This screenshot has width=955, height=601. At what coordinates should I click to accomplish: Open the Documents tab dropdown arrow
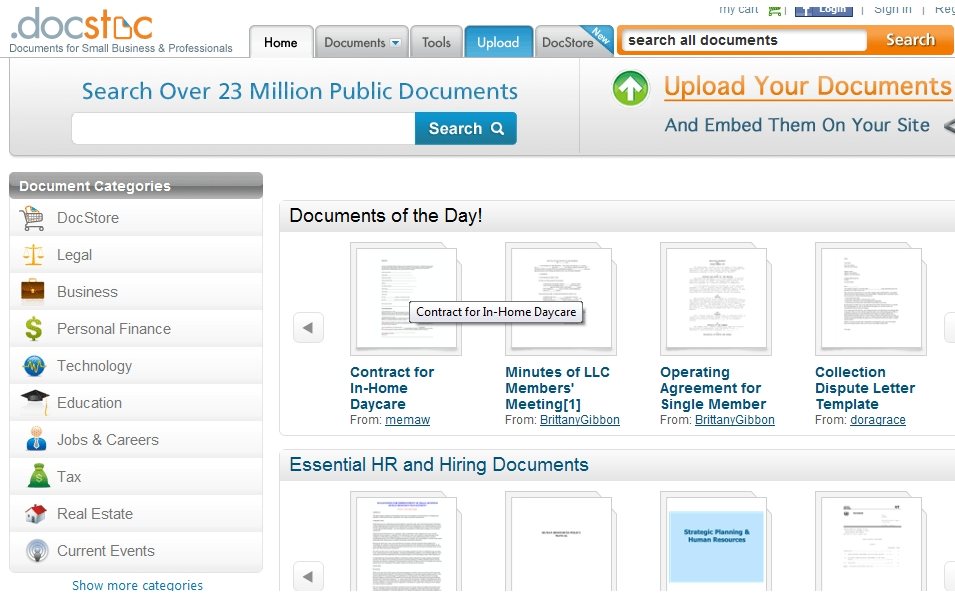coord(395,43)
